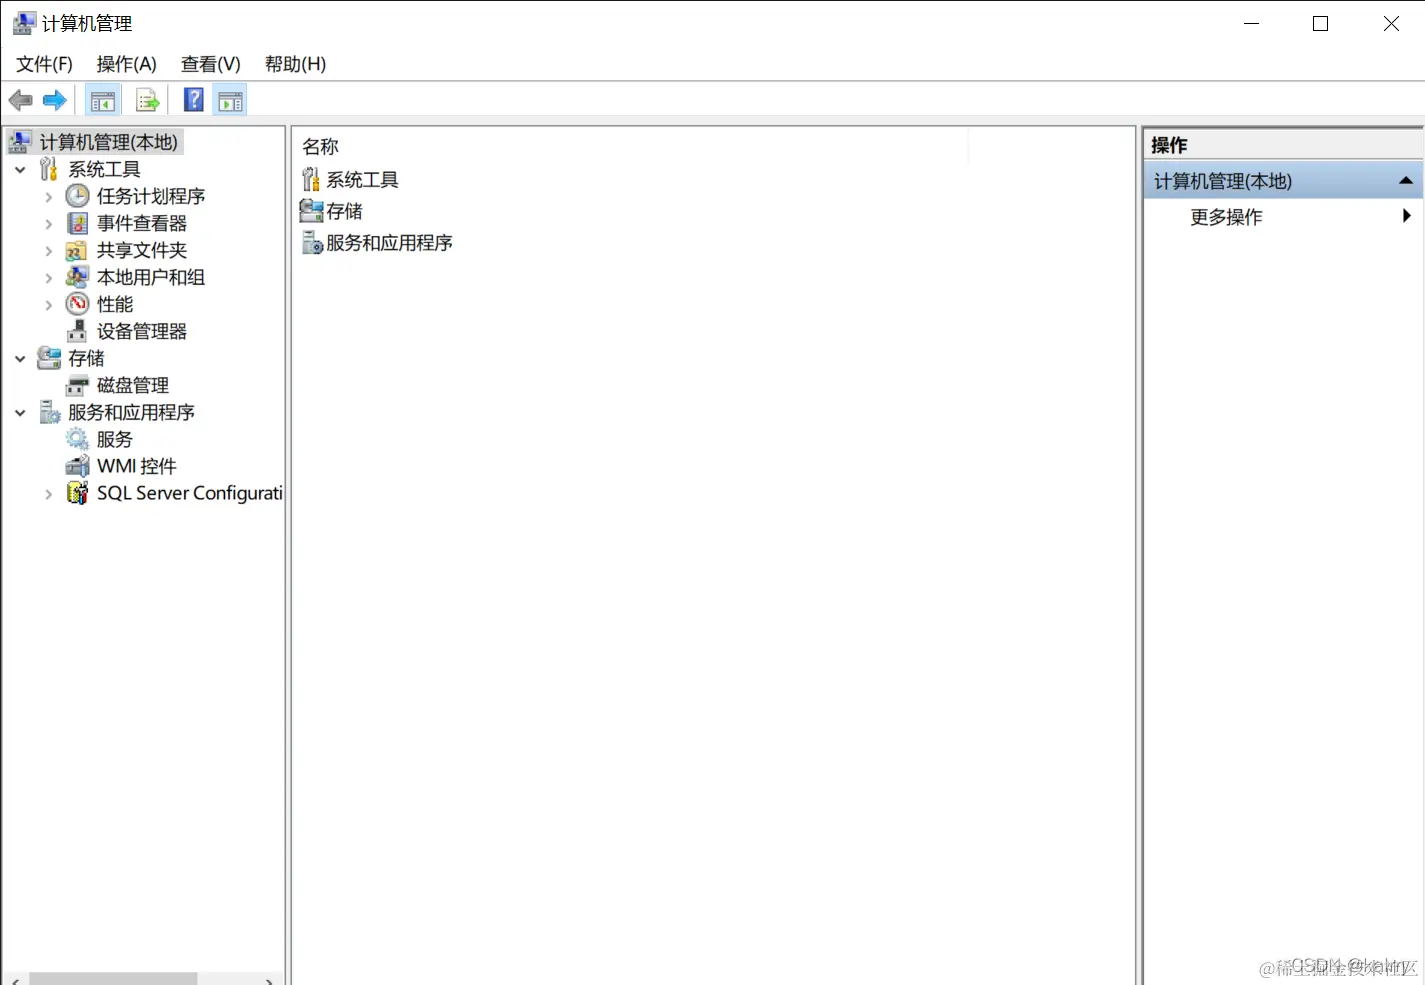The width and height of the screenshot is (1425, 985).
Task: Click the 服务和应用程序 icon in the center list
Action: (312, 243)
